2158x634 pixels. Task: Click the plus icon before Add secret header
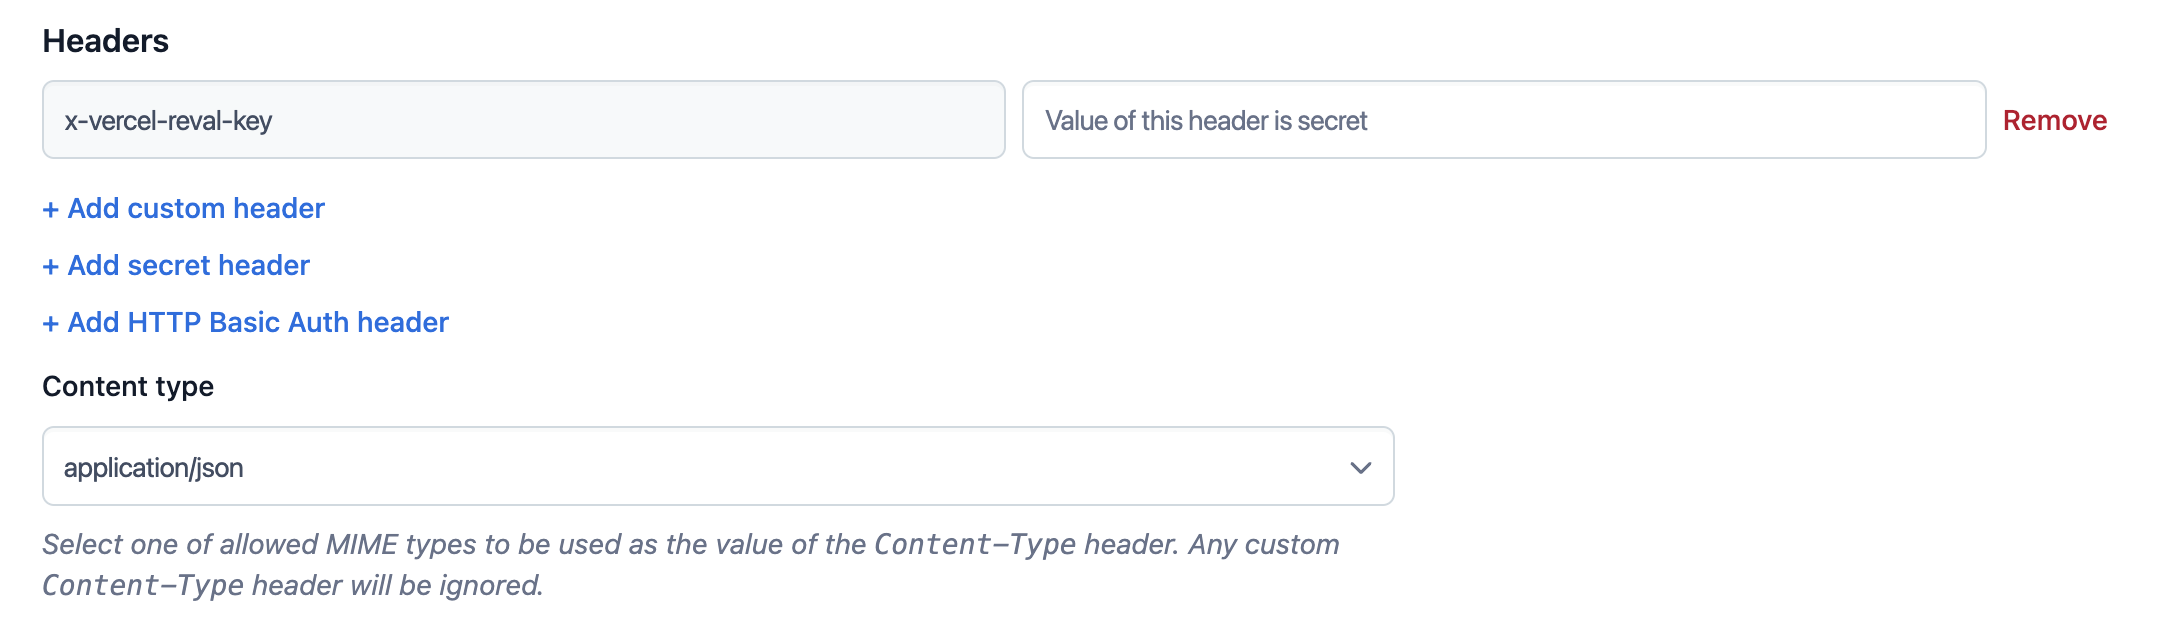(x=51, y=266)
